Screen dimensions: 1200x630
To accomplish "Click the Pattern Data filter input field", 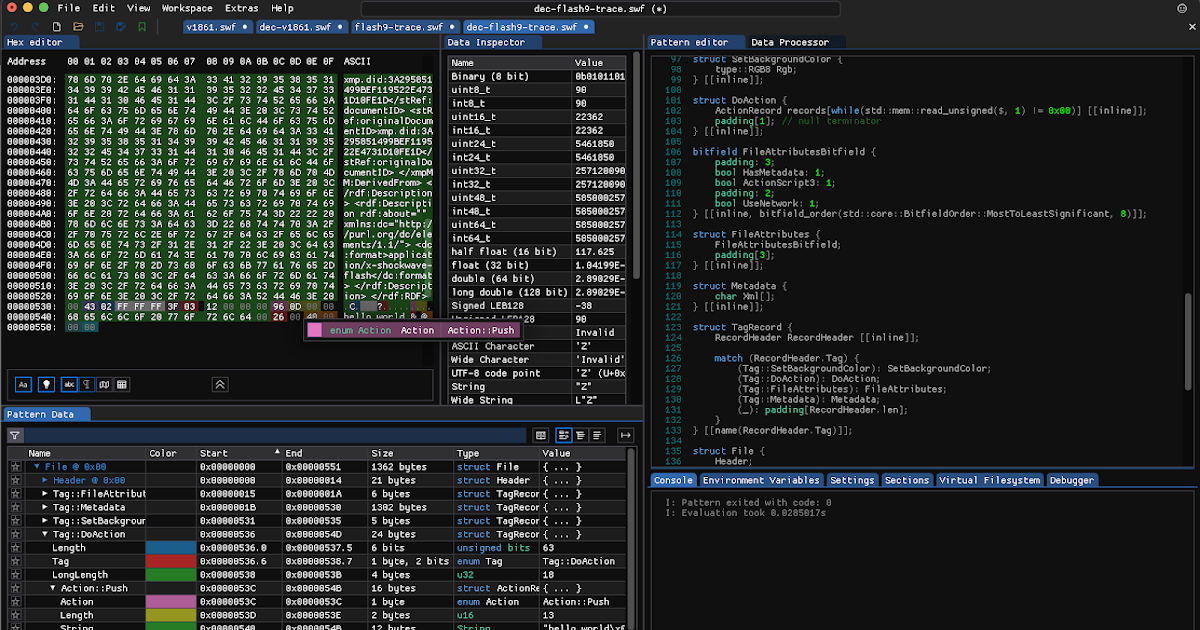I will pos(275,436).
